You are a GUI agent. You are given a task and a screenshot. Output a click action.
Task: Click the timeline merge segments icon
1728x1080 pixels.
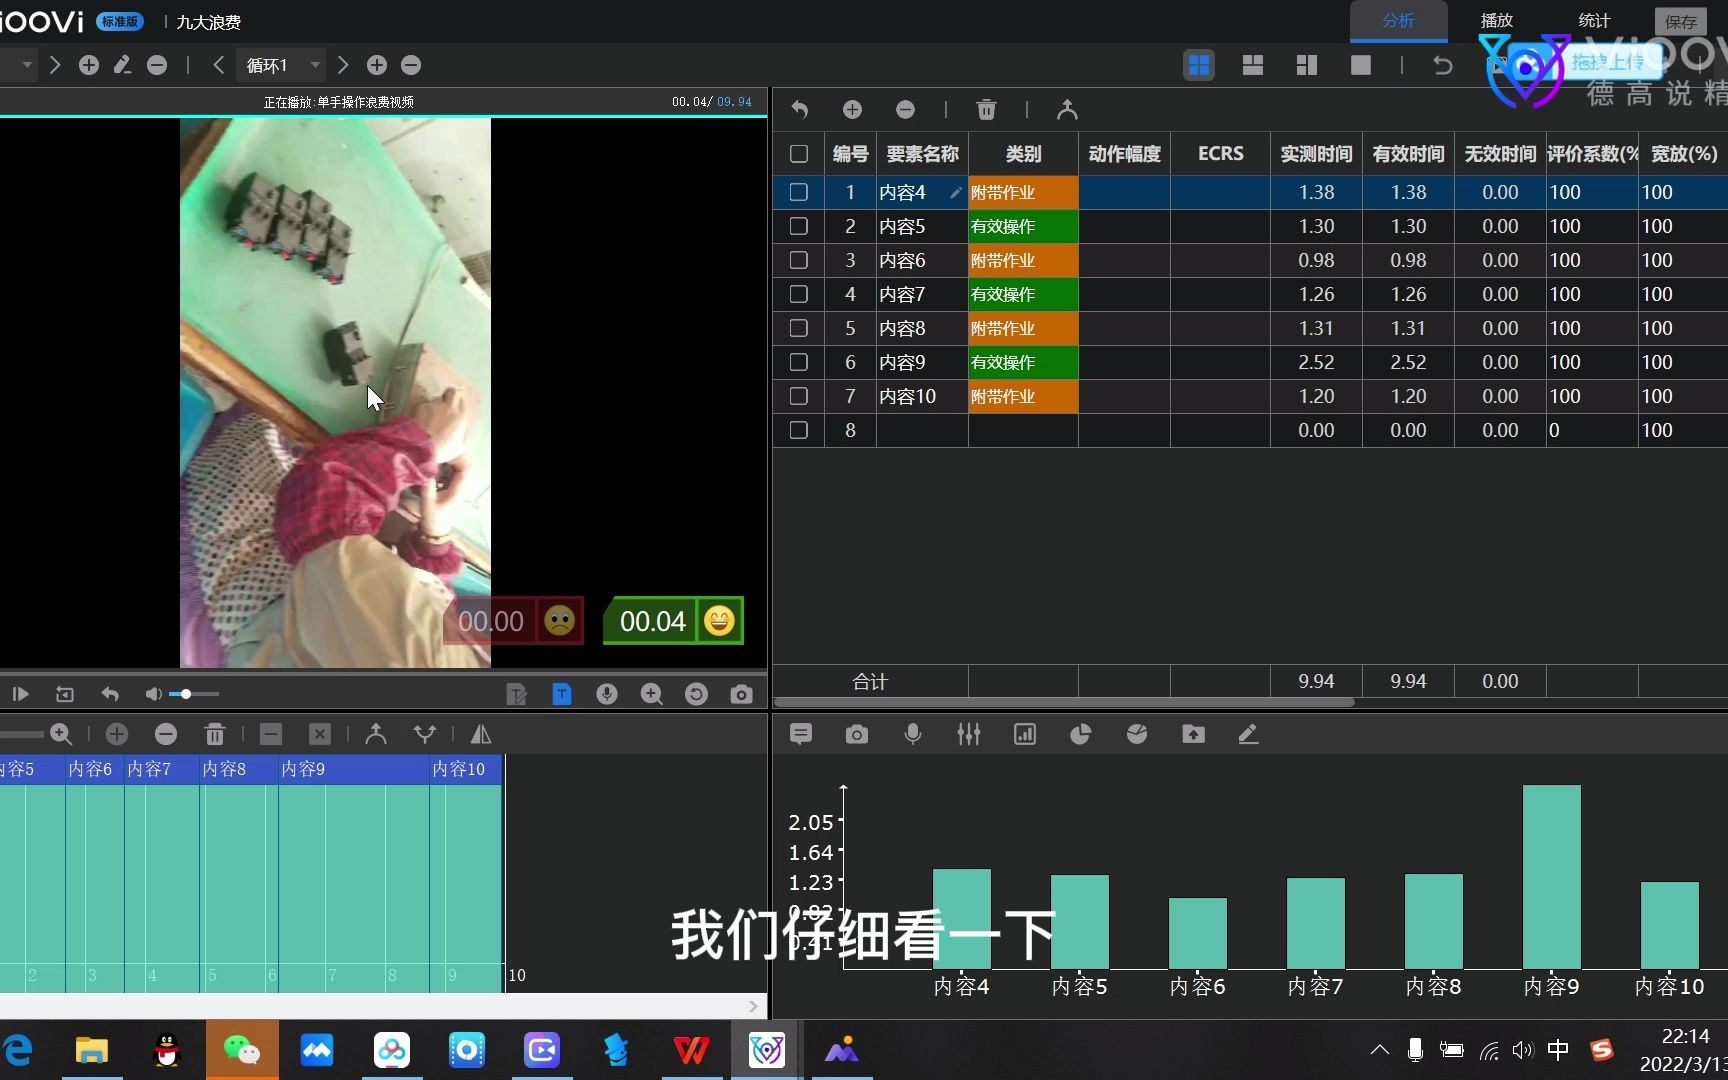(376, 734)
